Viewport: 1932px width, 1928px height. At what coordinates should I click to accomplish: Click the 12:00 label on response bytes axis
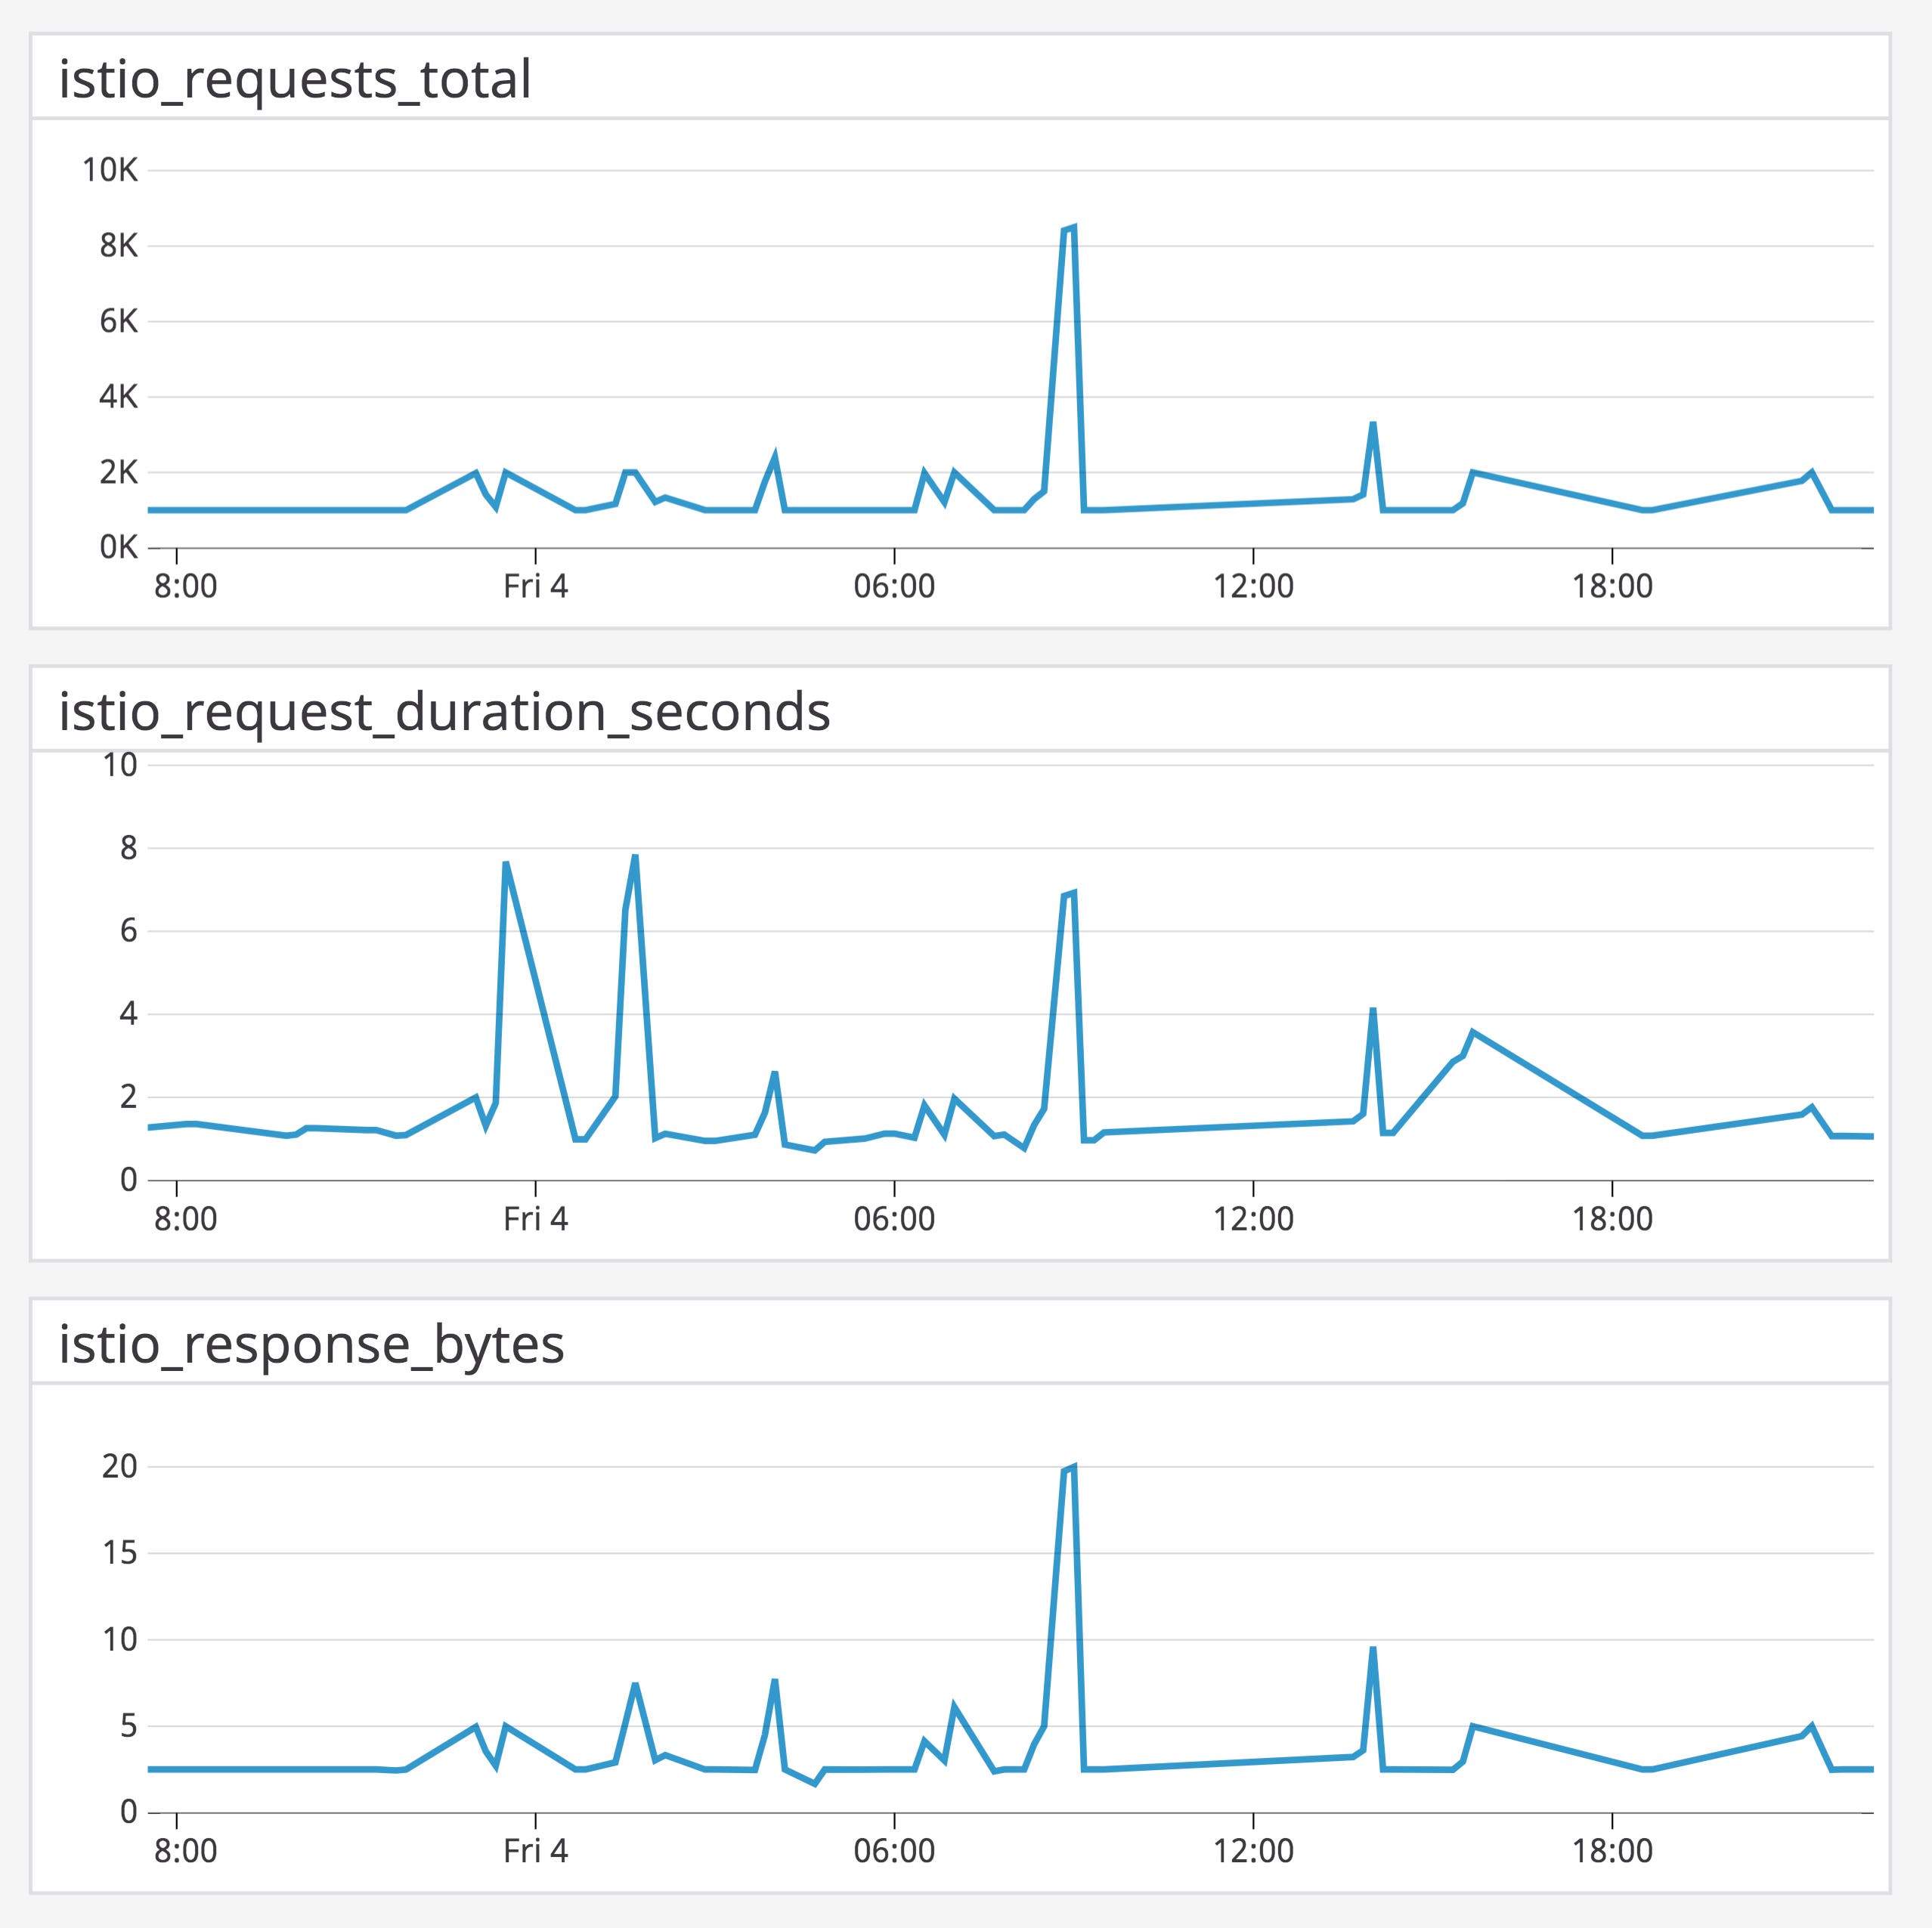[x=1253, y=1850]
